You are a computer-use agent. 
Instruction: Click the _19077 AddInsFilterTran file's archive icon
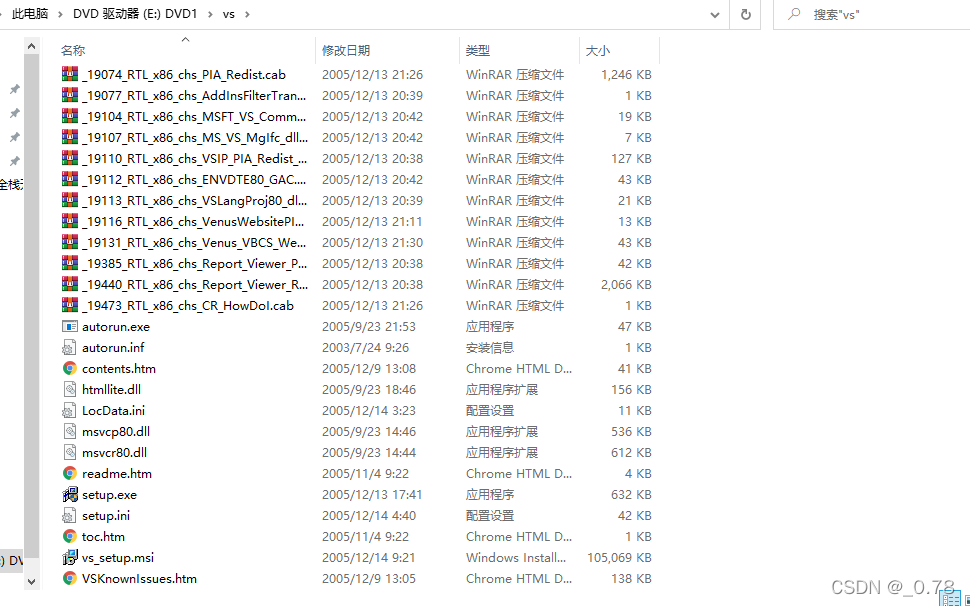coord(70,95)
